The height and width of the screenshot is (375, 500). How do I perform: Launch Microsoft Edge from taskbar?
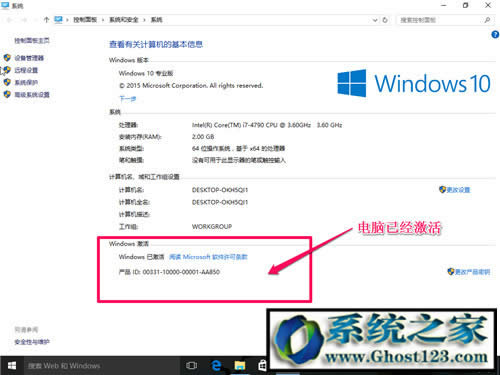tap(216, 366)
